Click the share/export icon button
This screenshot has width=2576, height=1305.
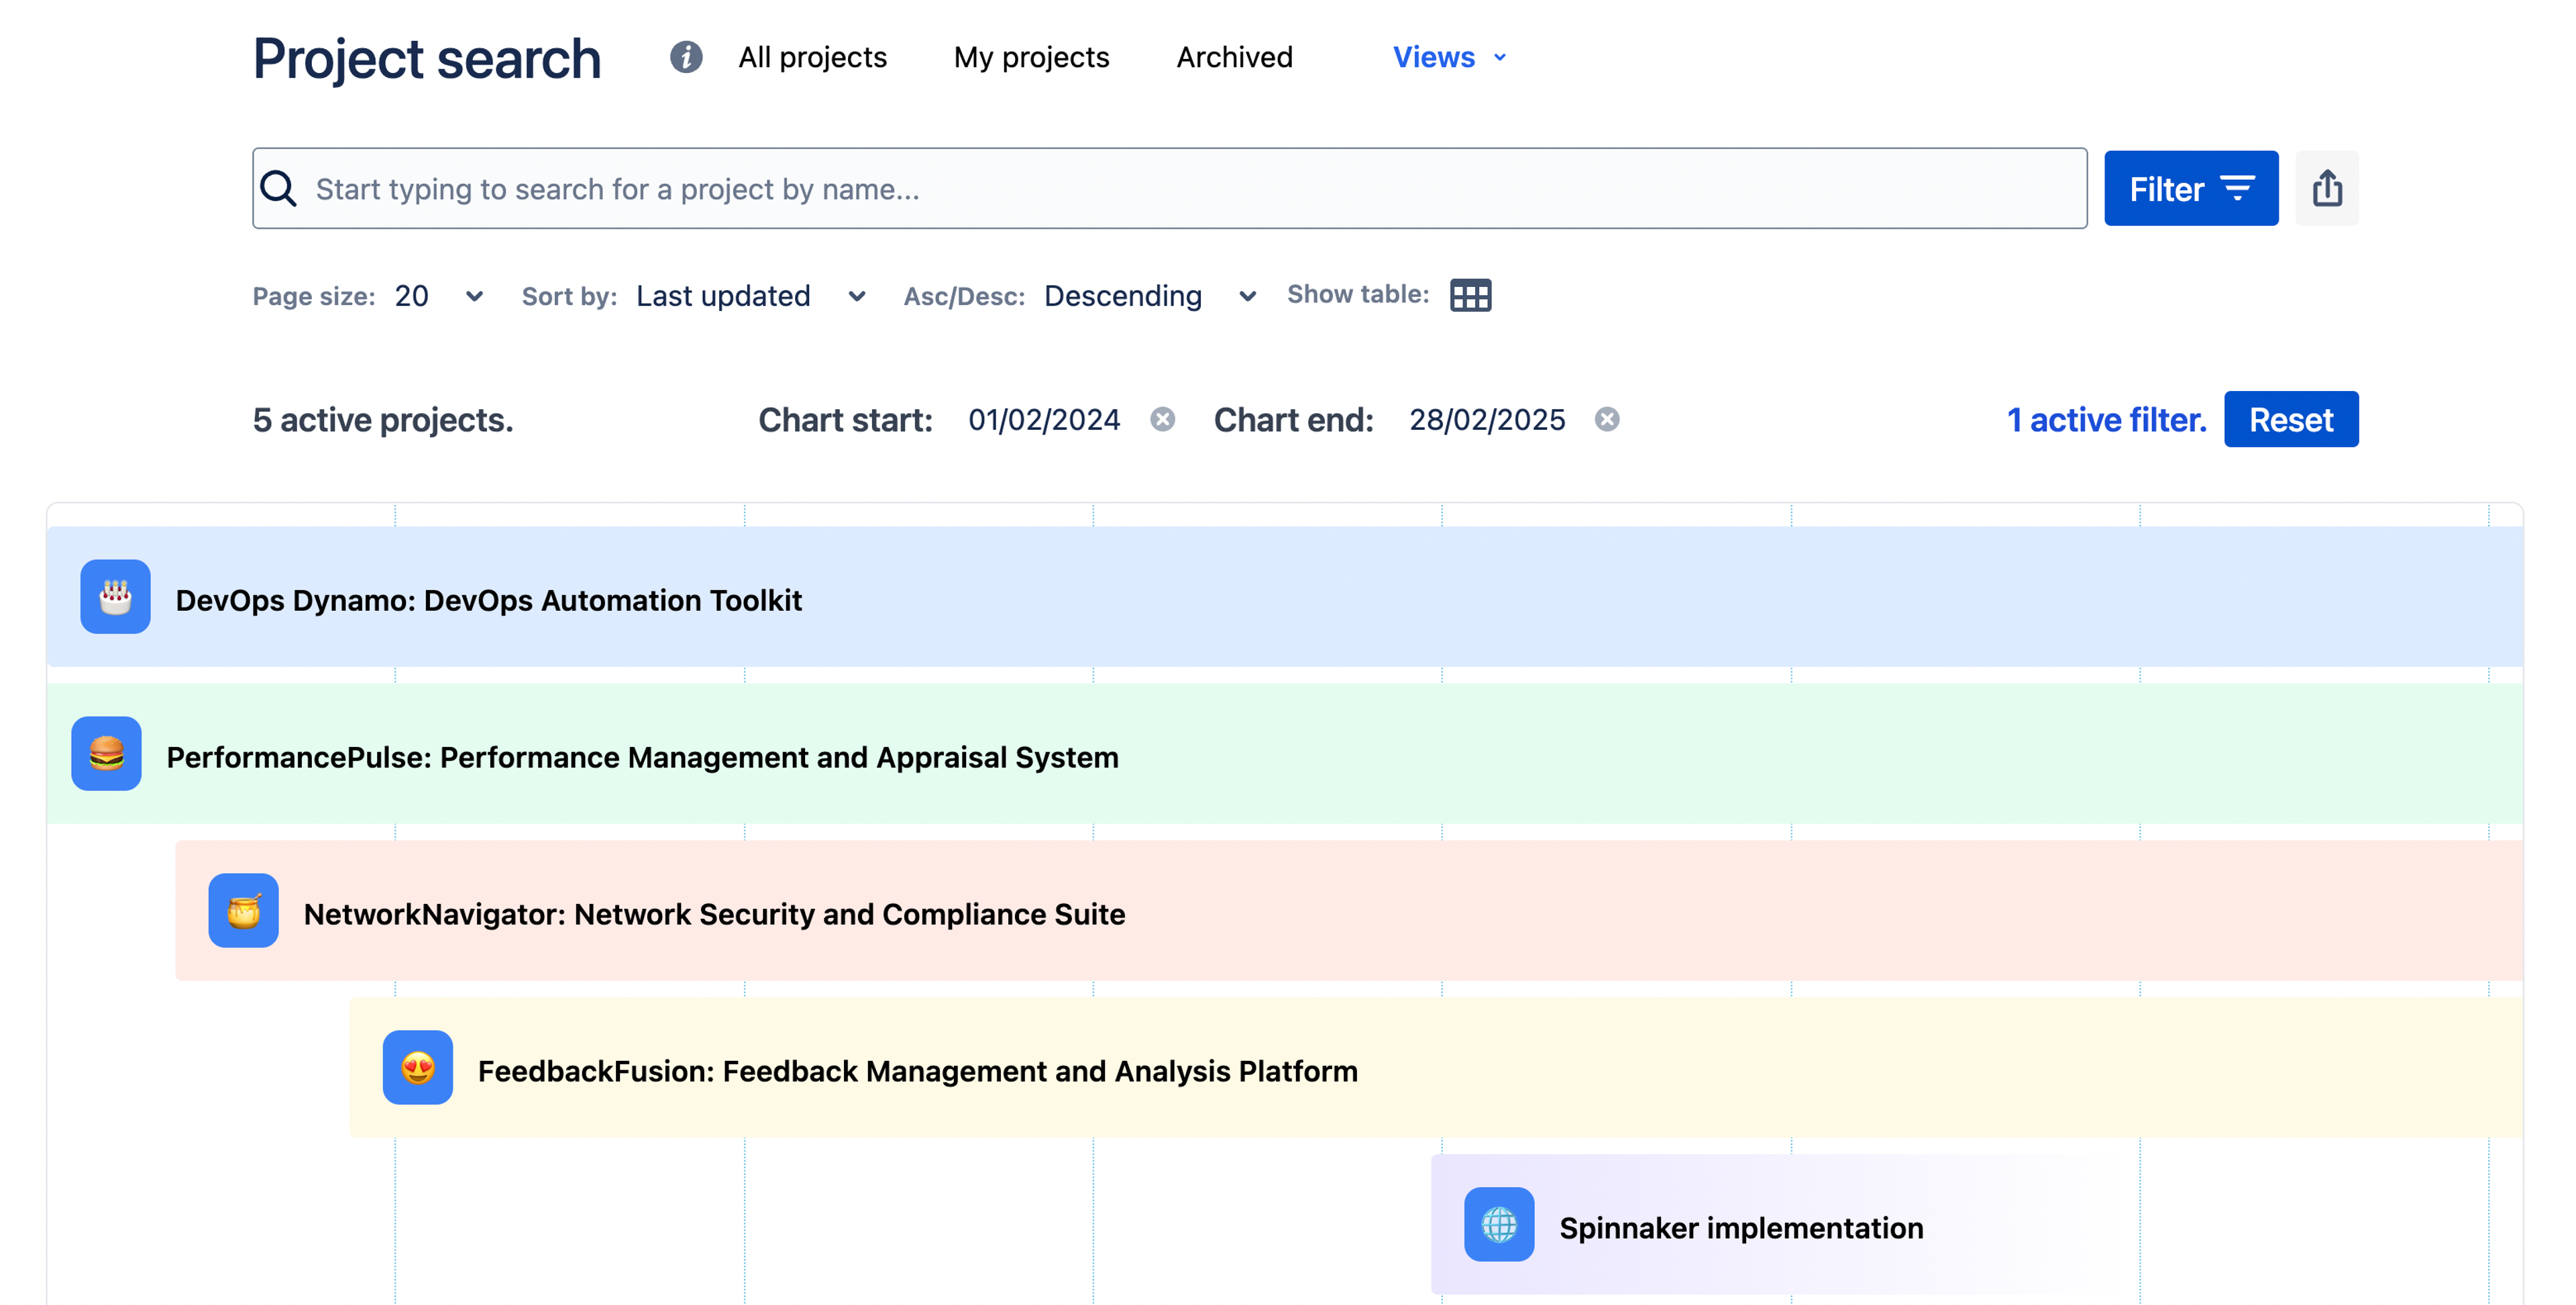tap(2326, 188)
